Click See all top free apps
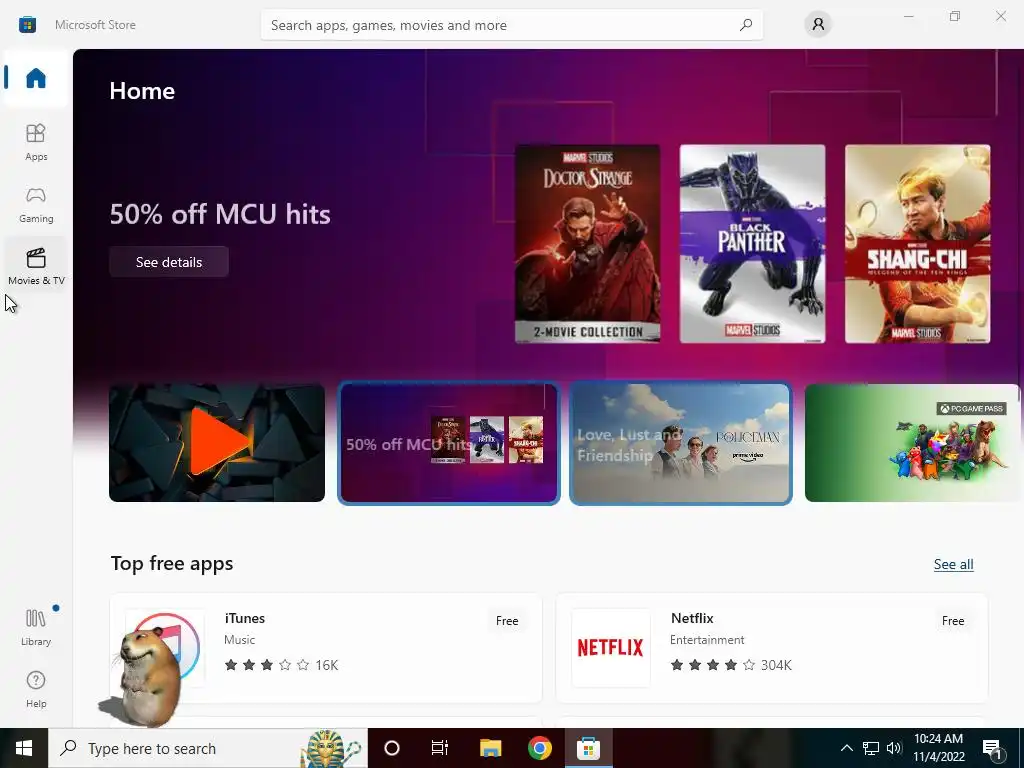This screenshot has width=1024, height=768. (953, 564)
